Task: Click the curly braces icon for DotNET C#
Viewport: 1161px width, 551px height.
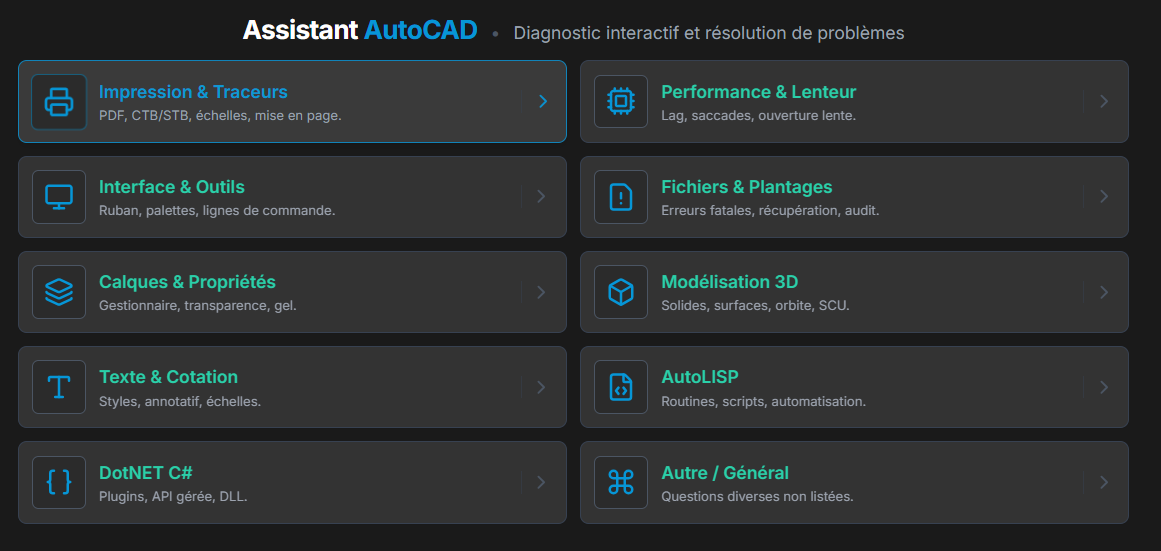Action: (x=59, y=482)
